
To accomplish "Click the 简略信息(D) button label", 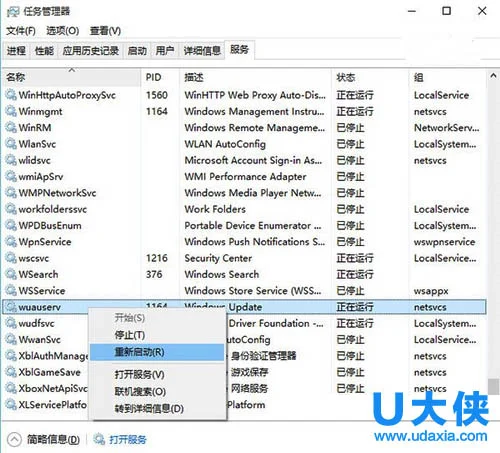I will pyautogui.click(x=53, y=440).
